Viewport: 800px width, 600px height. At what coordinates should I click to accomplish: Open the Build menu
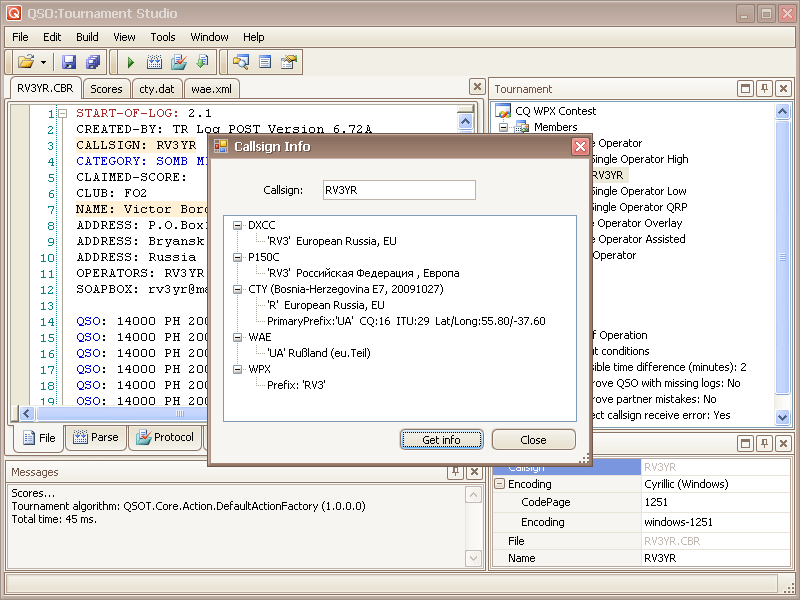pyautogui.click(x=87, y=37)
